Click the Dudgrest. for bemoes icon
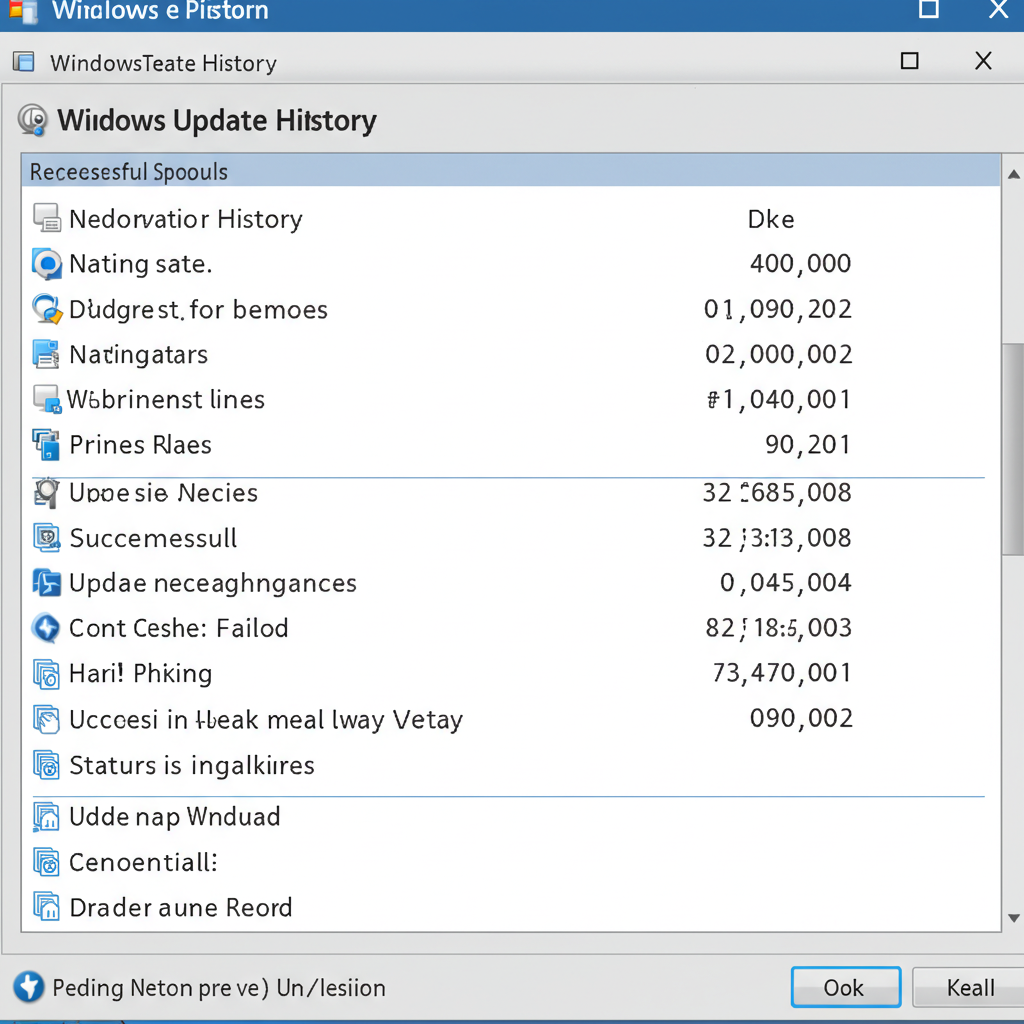Viewport: 1024px width, 1024px height. point(47,309)
